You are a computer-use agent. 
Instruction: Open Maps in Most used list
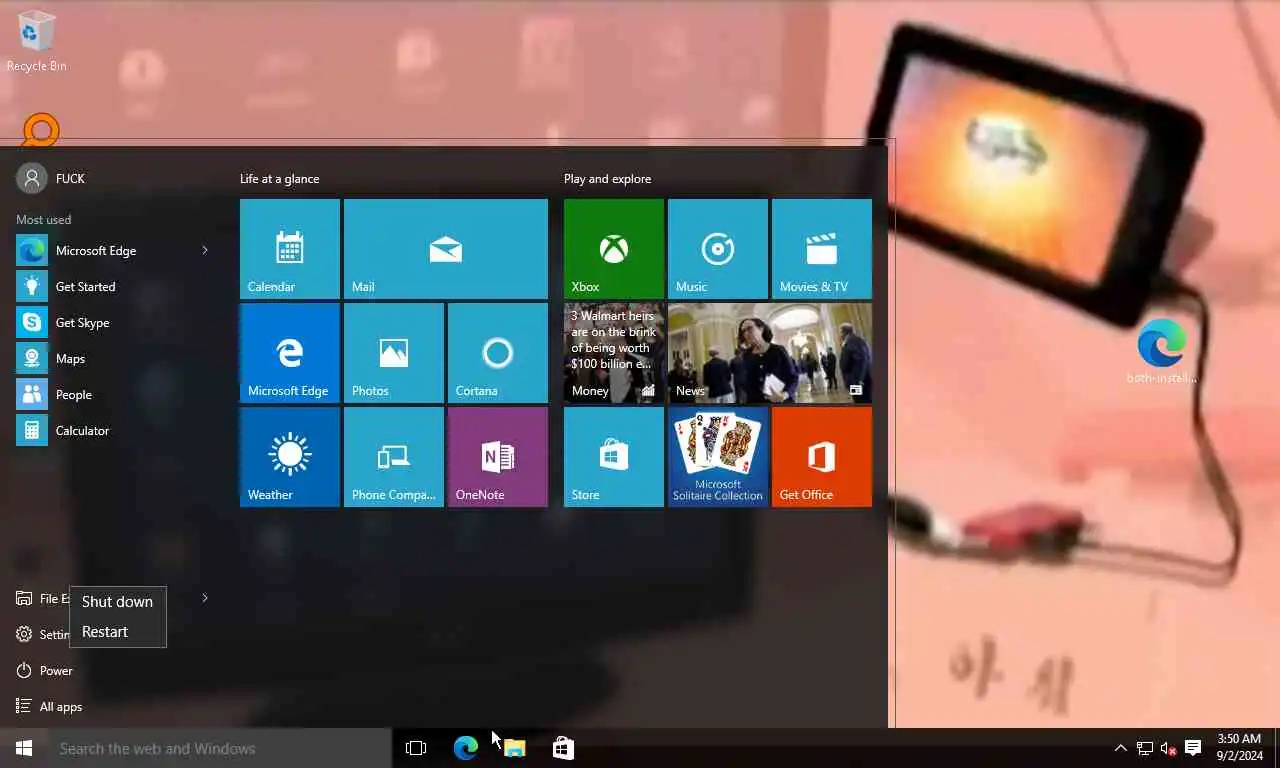[x=112, y=358]
